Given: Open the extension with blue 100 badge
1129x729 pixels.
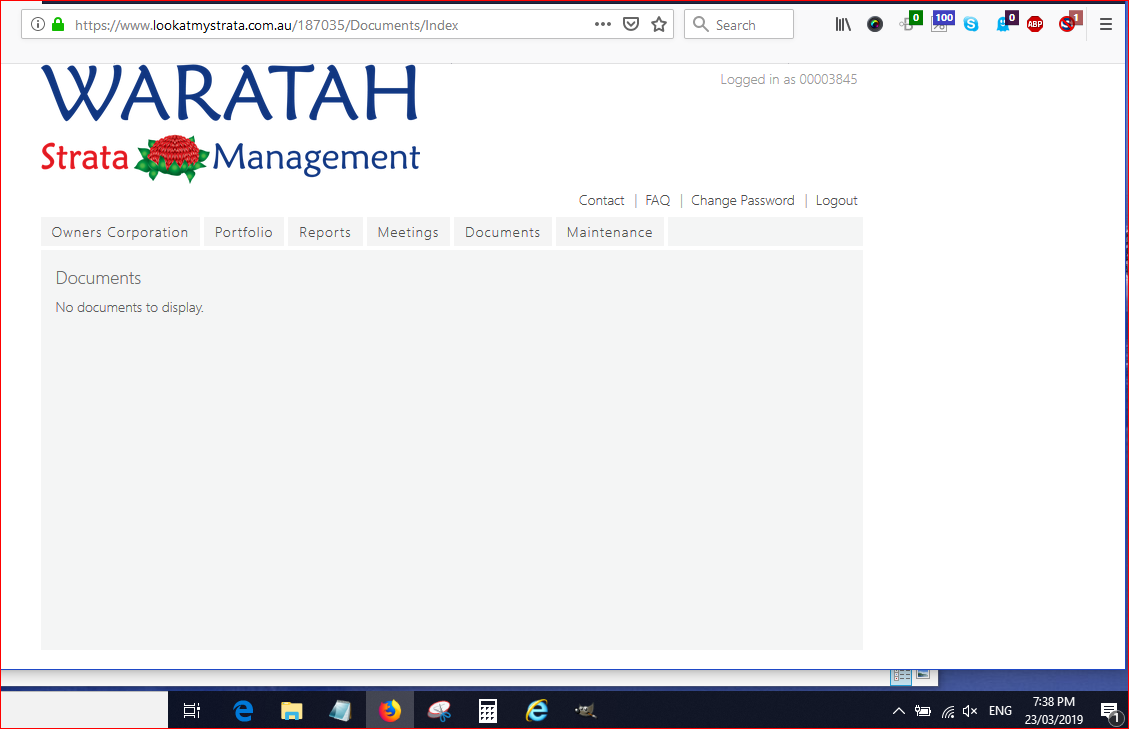Looking at the screenshot, I should point(942,22).
